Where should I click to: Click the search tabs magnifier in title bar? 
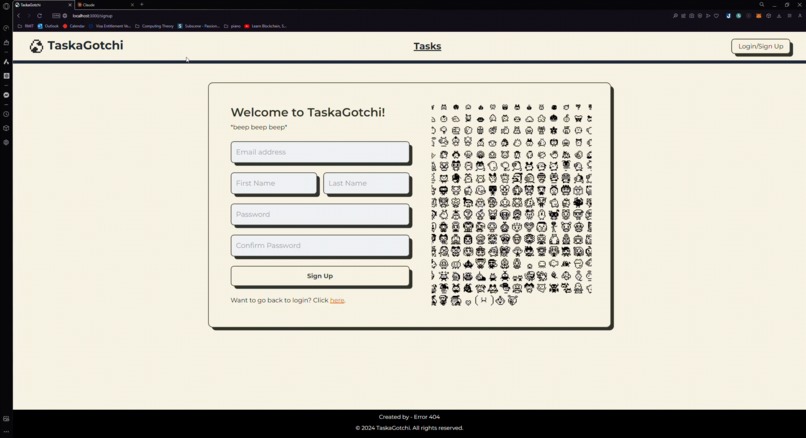tap(761, 5)
